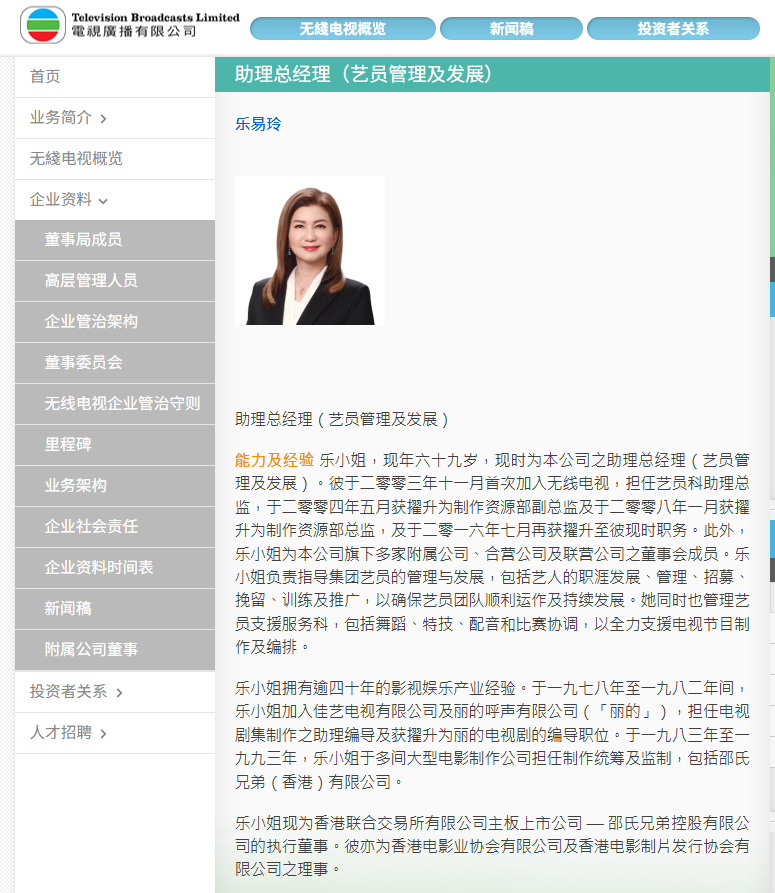The width and height of the screenshot is (775, 893).
Task: Go to 首页 in sidebar
Action: pyautogui.click(x=45, y=76)
